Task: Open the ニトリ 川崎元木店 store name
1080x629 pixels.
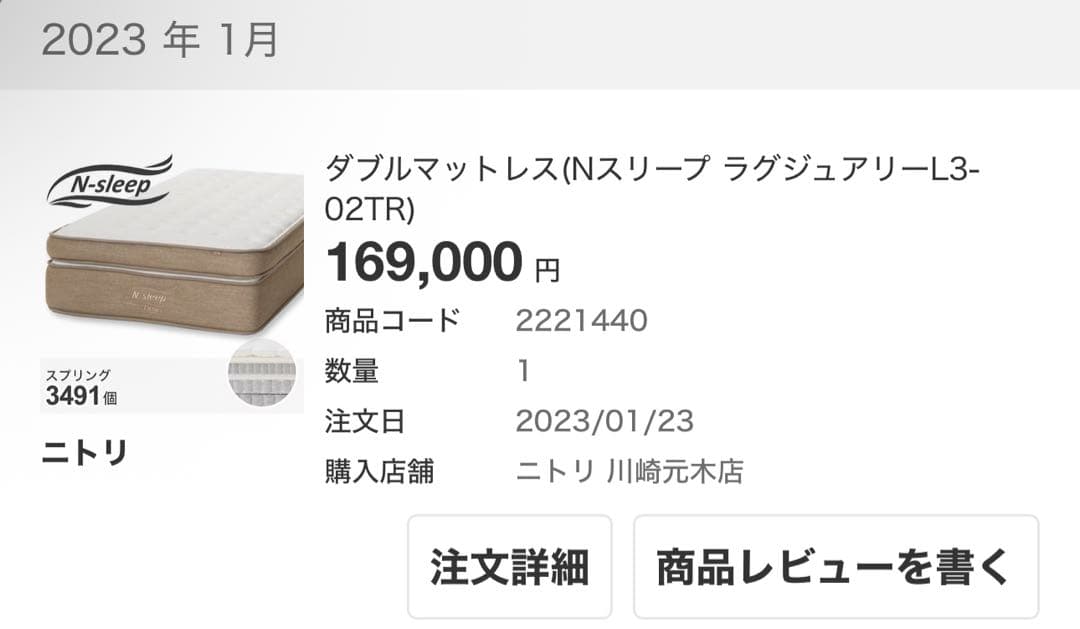Action: [x=629, y=470]
